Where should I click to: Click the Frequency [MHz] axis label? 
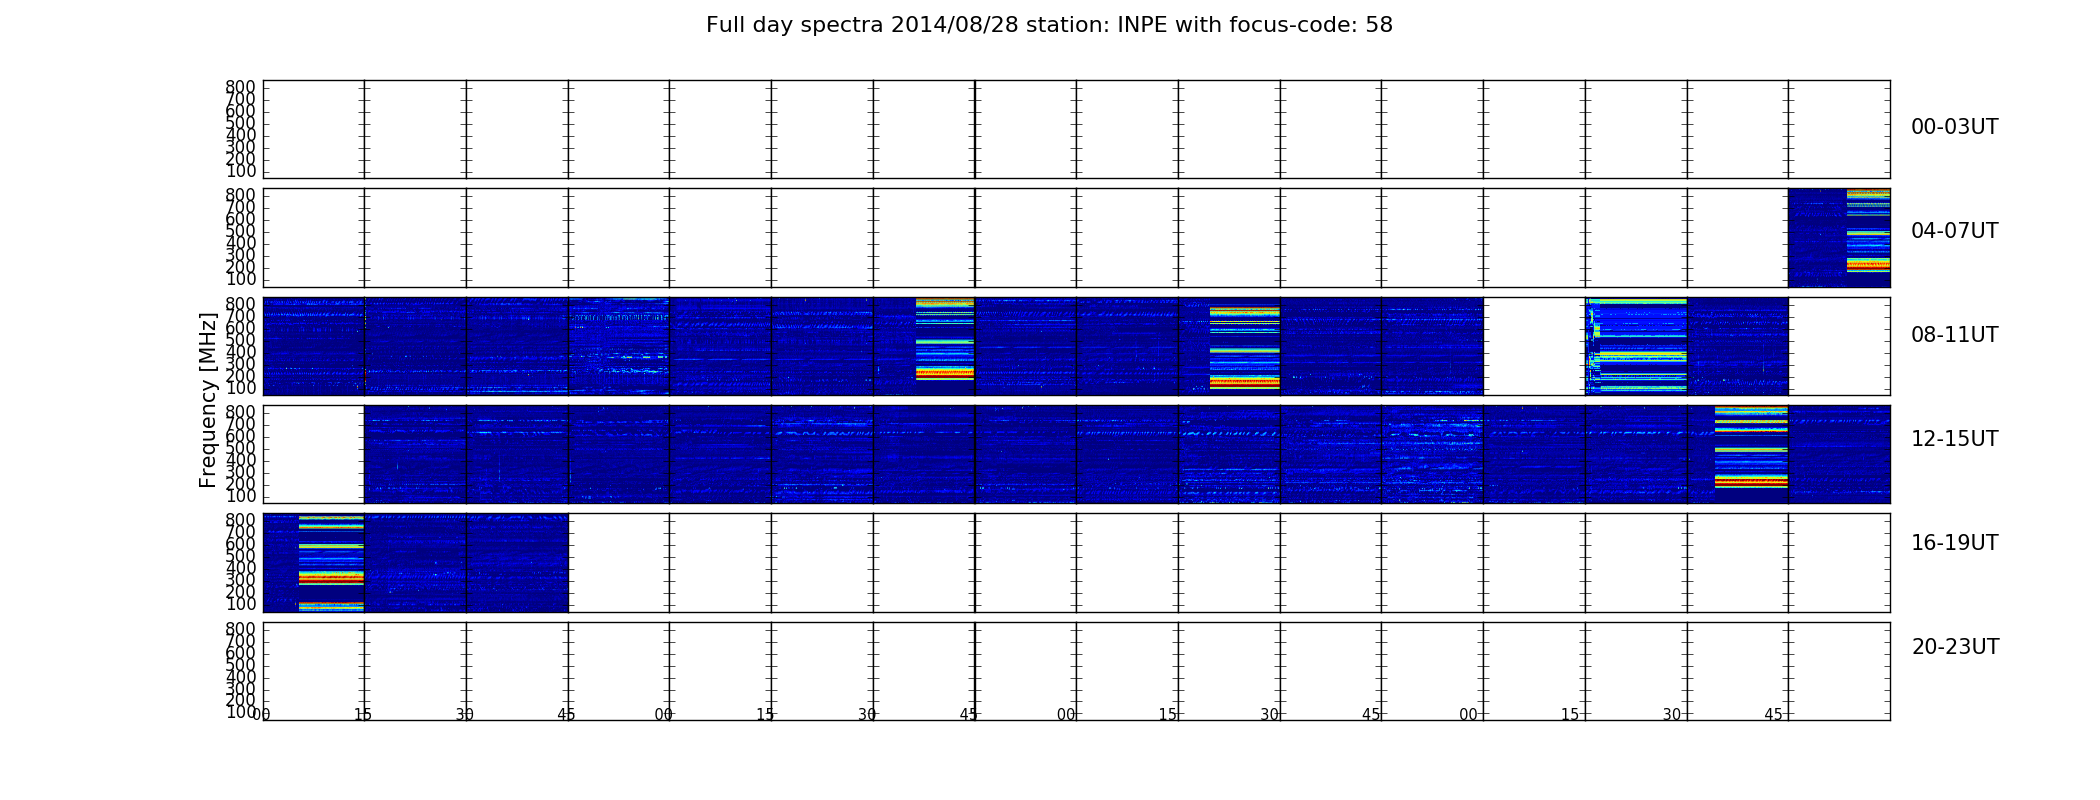(208, 400)
